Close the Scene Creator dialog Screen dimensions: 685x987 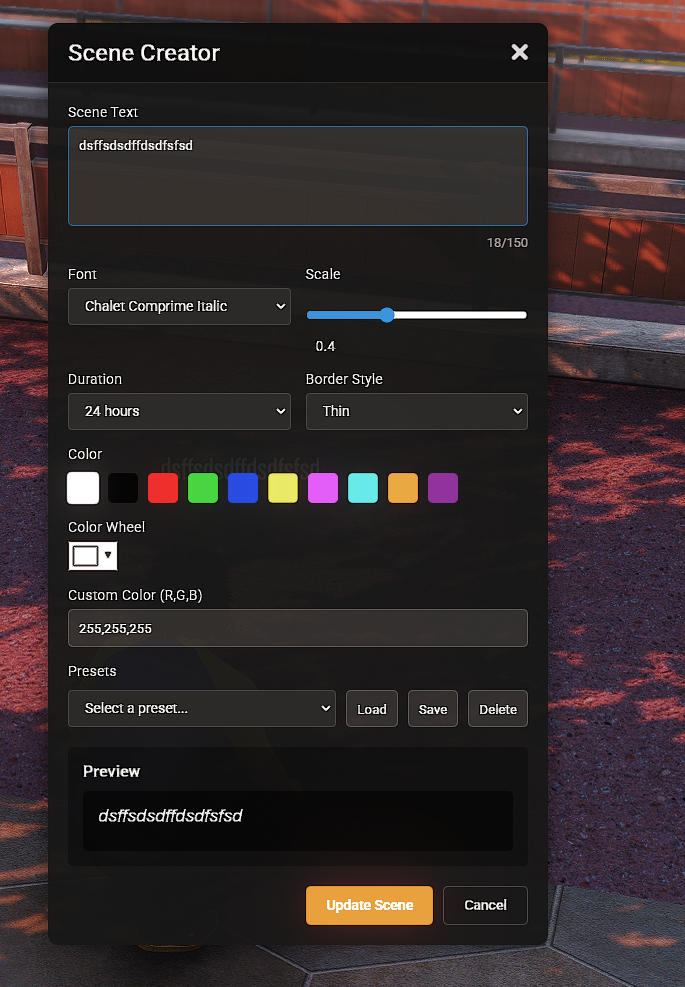519,52
